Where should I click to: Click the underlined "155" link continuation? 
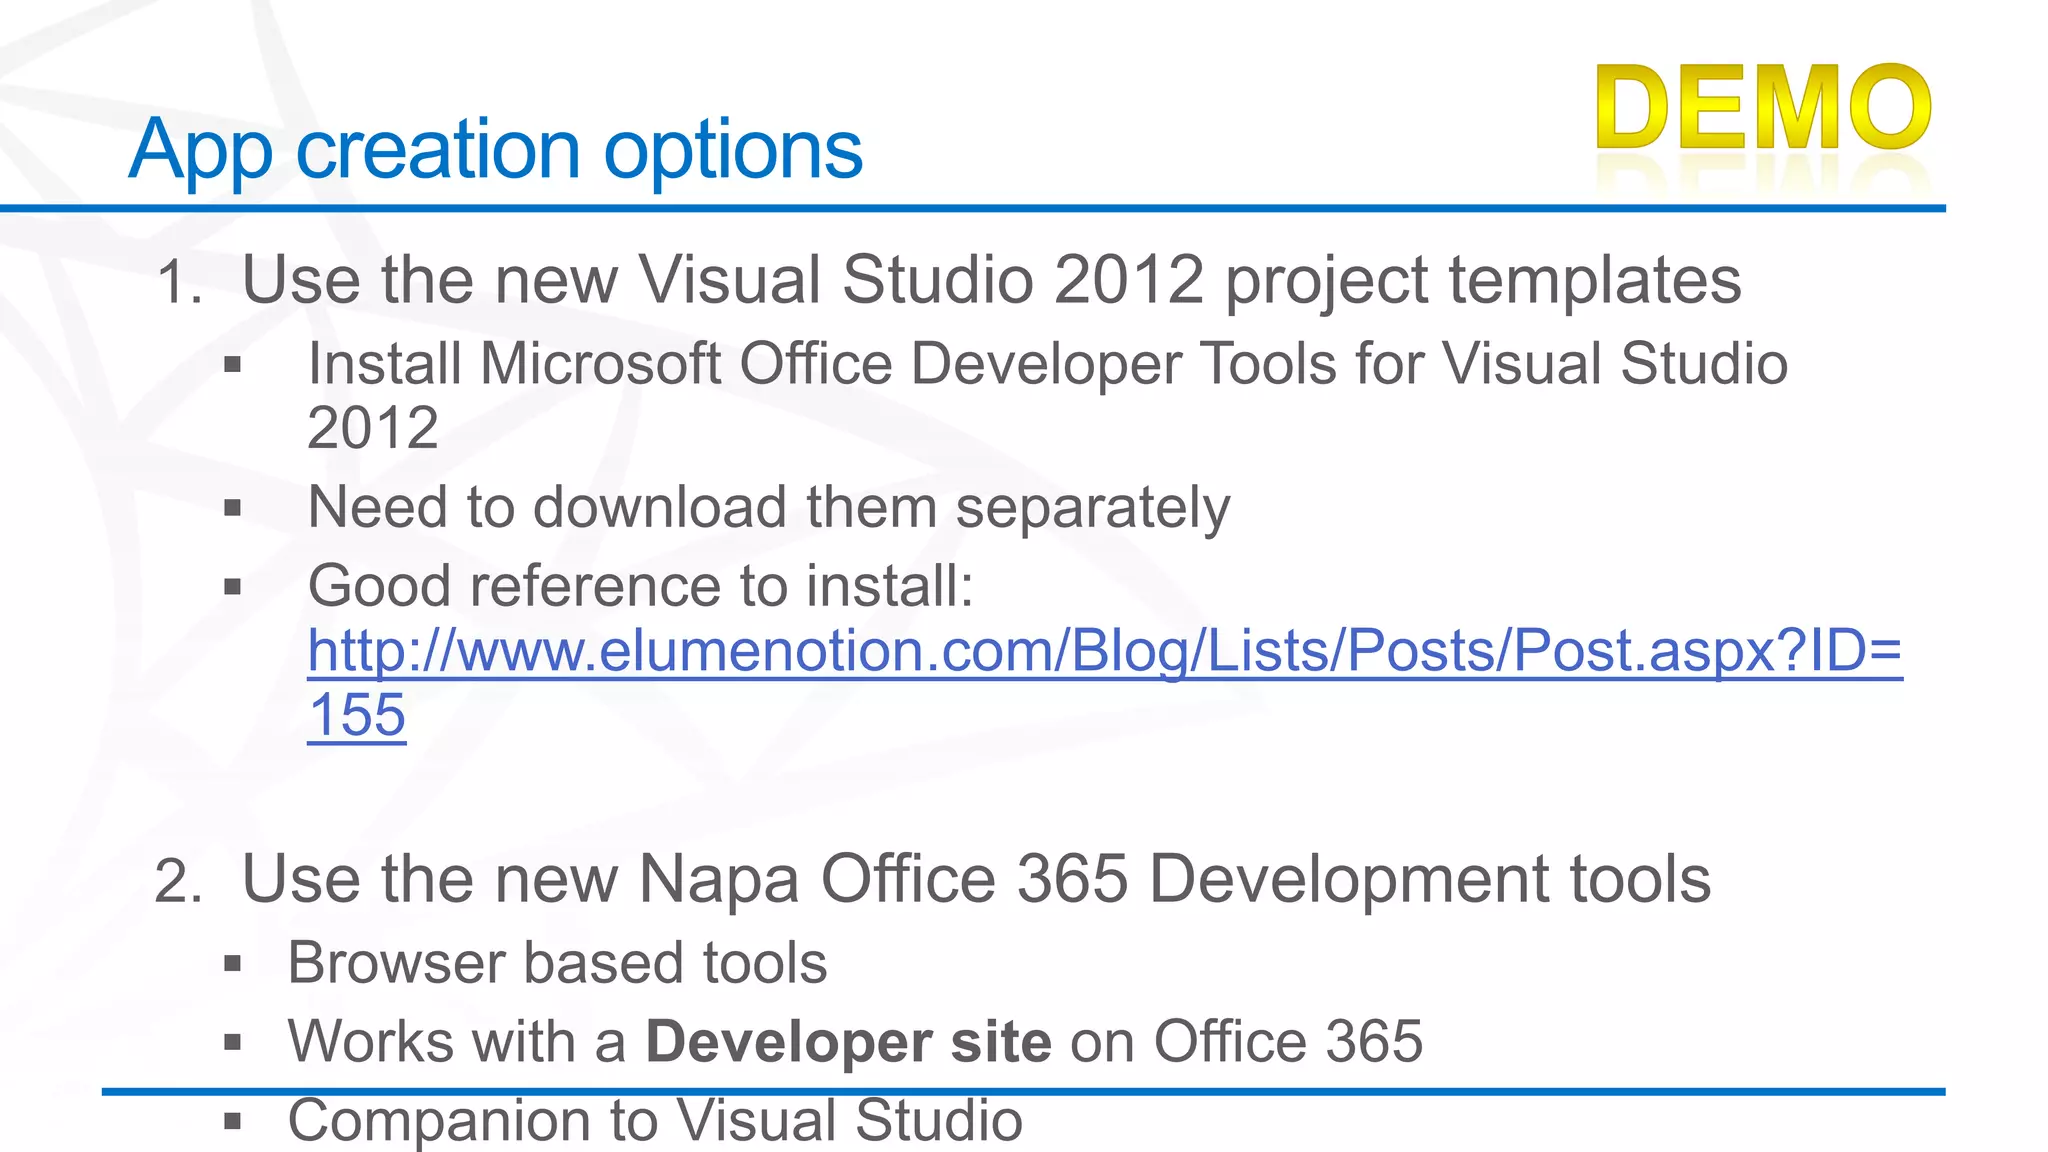(x=357, y=716)
